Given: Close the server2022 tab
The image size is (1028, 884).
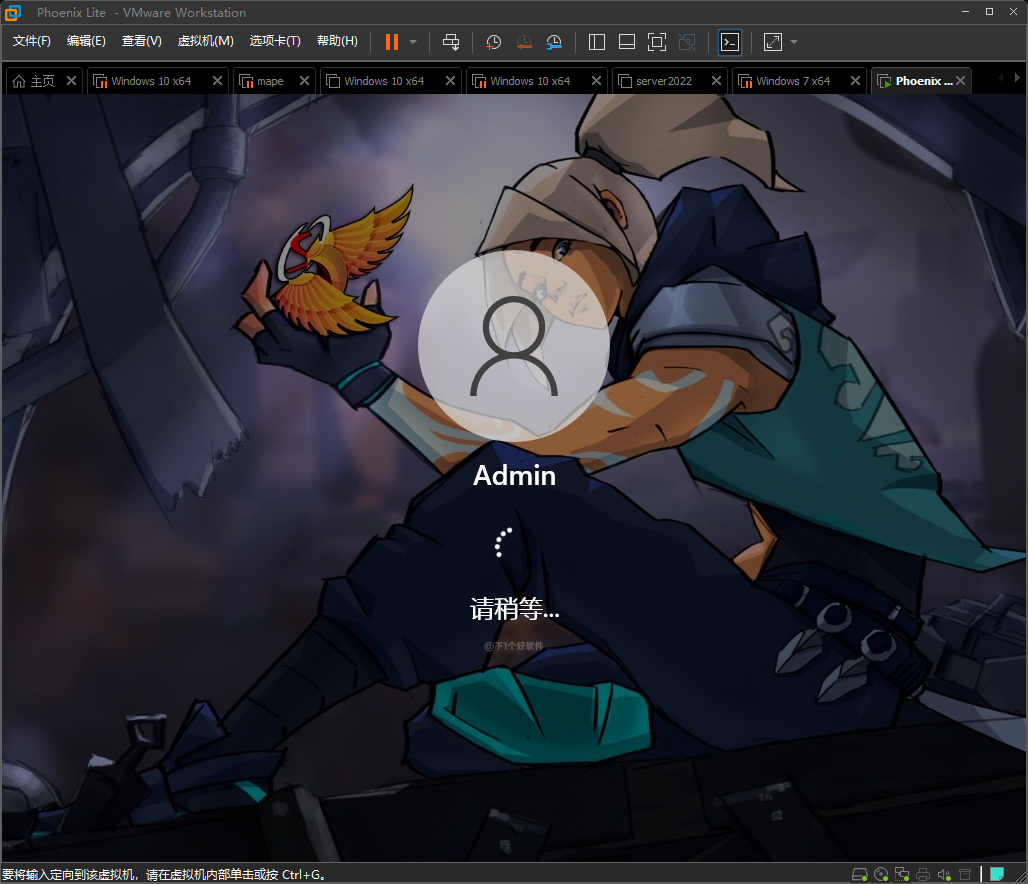Looking at the screenshot, I should (716, 81).
